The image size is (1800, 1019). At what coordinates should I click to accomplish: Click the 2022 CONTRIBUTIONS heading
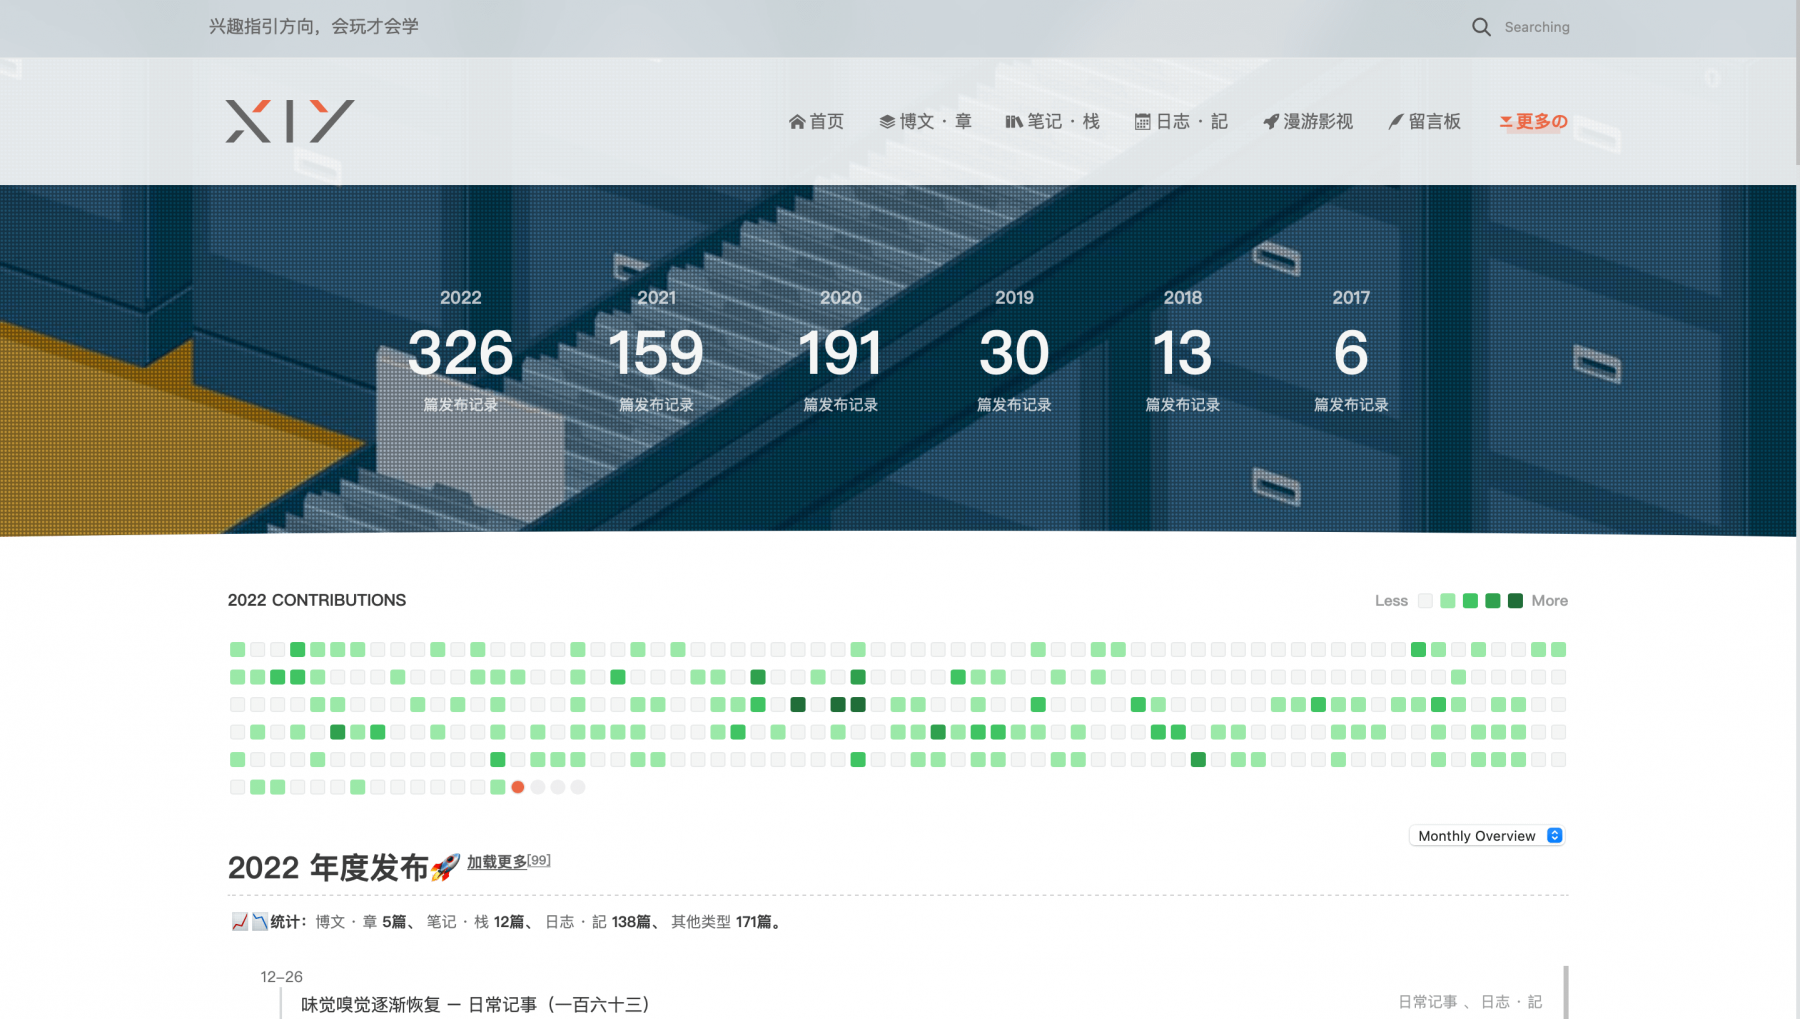[317, 600]
